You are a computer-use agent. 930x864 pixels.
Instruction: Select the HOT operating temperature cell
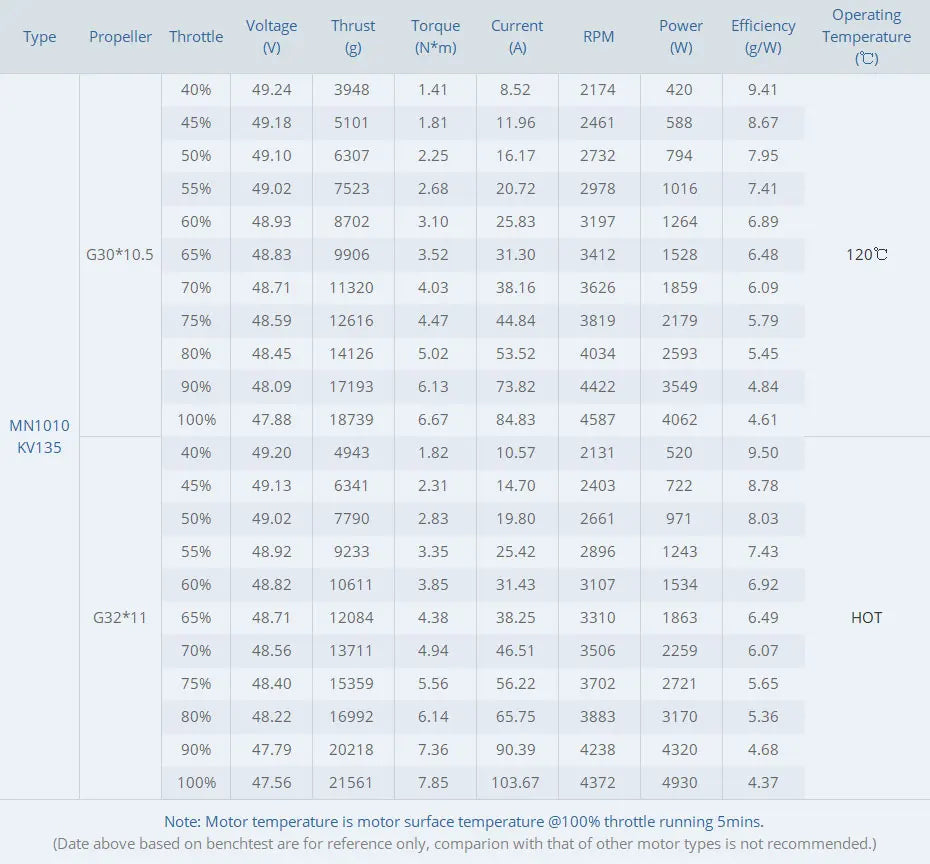866,618
